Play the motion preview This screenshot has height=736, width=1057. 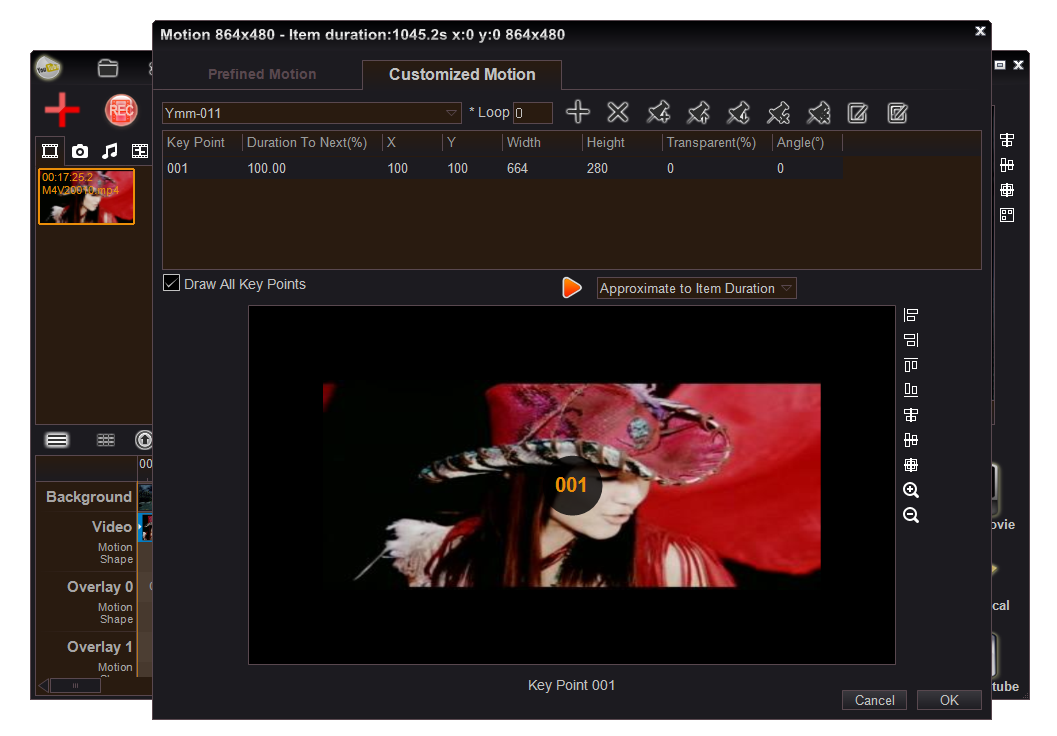(572, 288)
